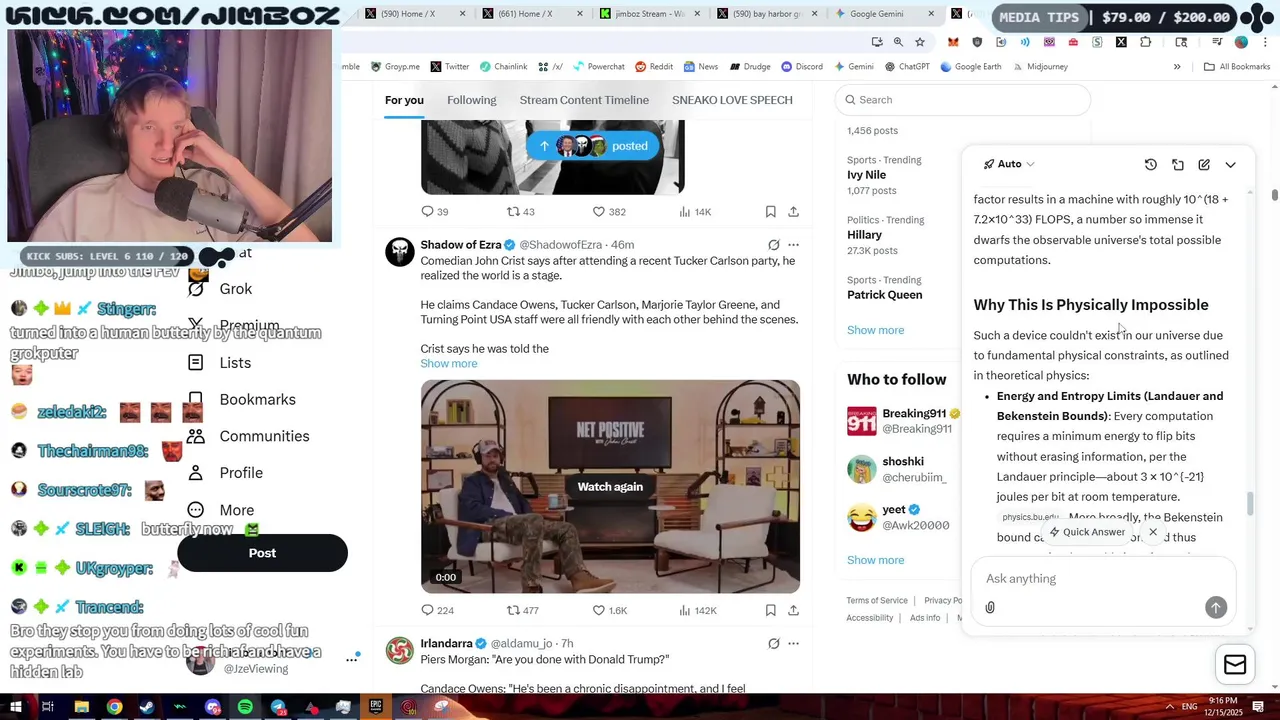This screenshot has width=1280, height=720.
Task: Reply to the Shadow of Ezra post
Action: [437, 610]
